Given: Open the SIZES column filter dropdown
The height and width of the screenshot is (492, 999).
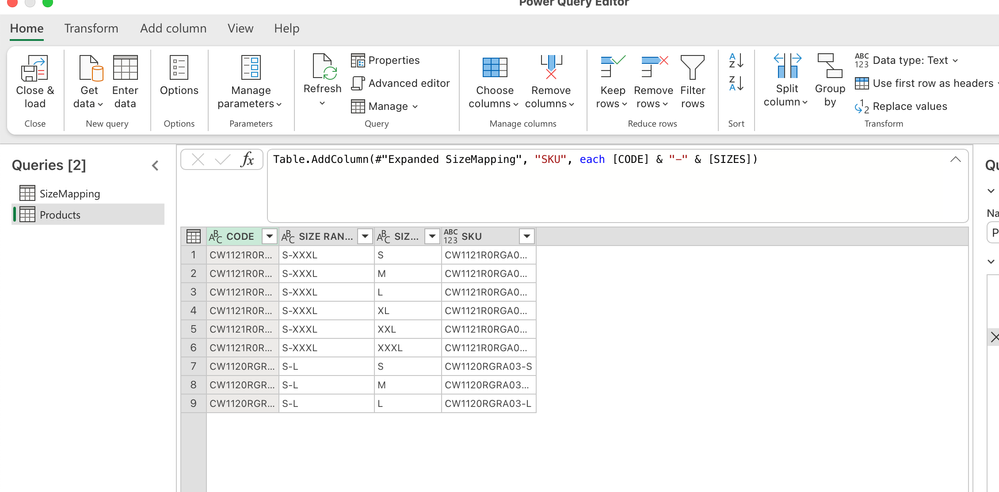Looking at the screenshot, I should (x=433, y=236).
